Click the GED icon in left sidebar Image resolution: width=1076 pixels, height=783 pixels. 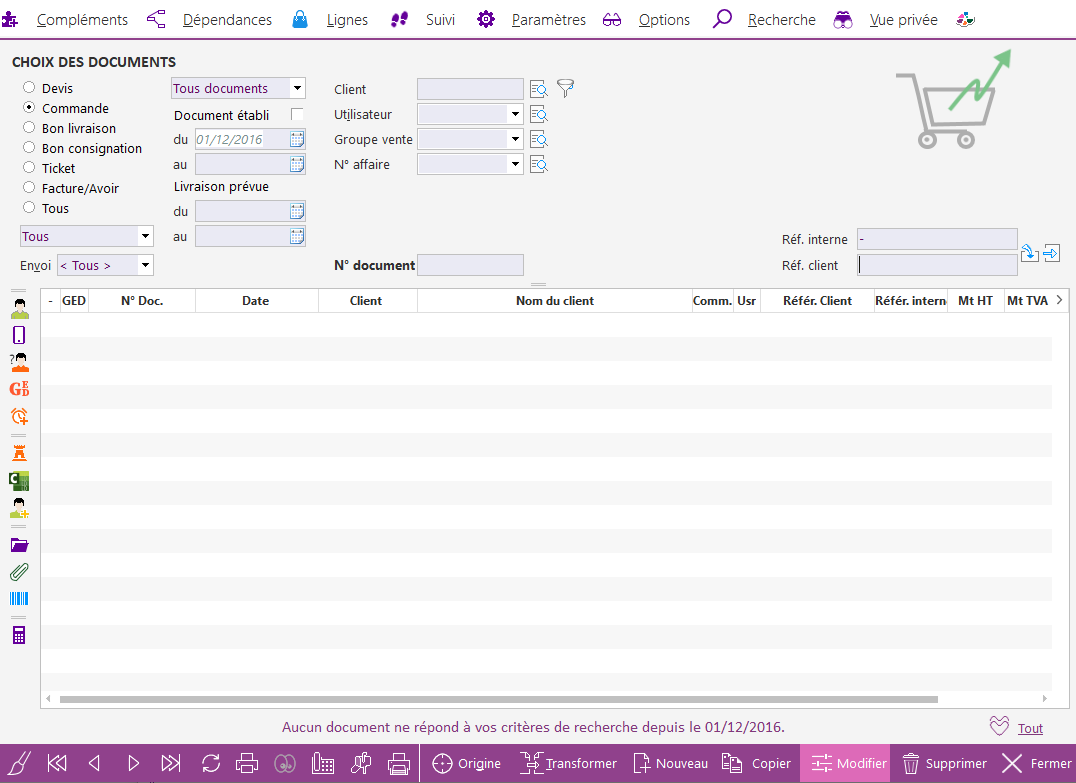pyautogui.click(x=19, y=389)
